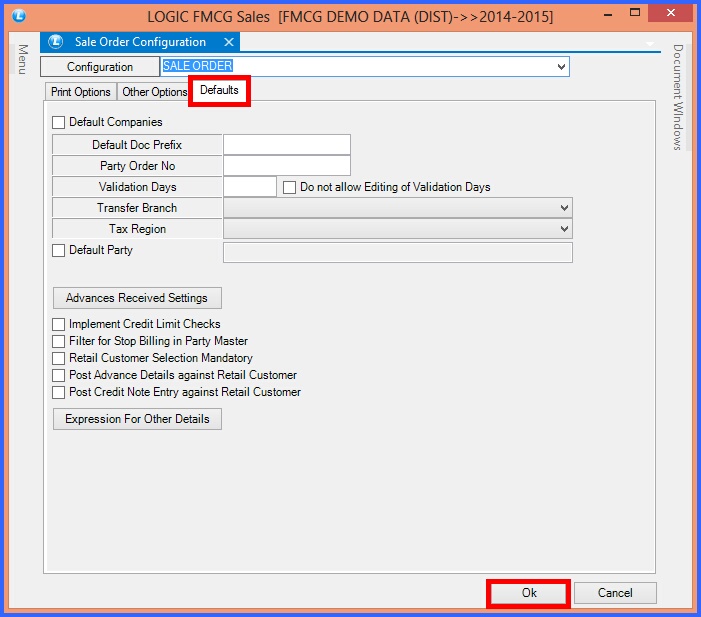Confirm with the Ok button
The width and height of the screenshot is (701, 617).
(528, 593)
